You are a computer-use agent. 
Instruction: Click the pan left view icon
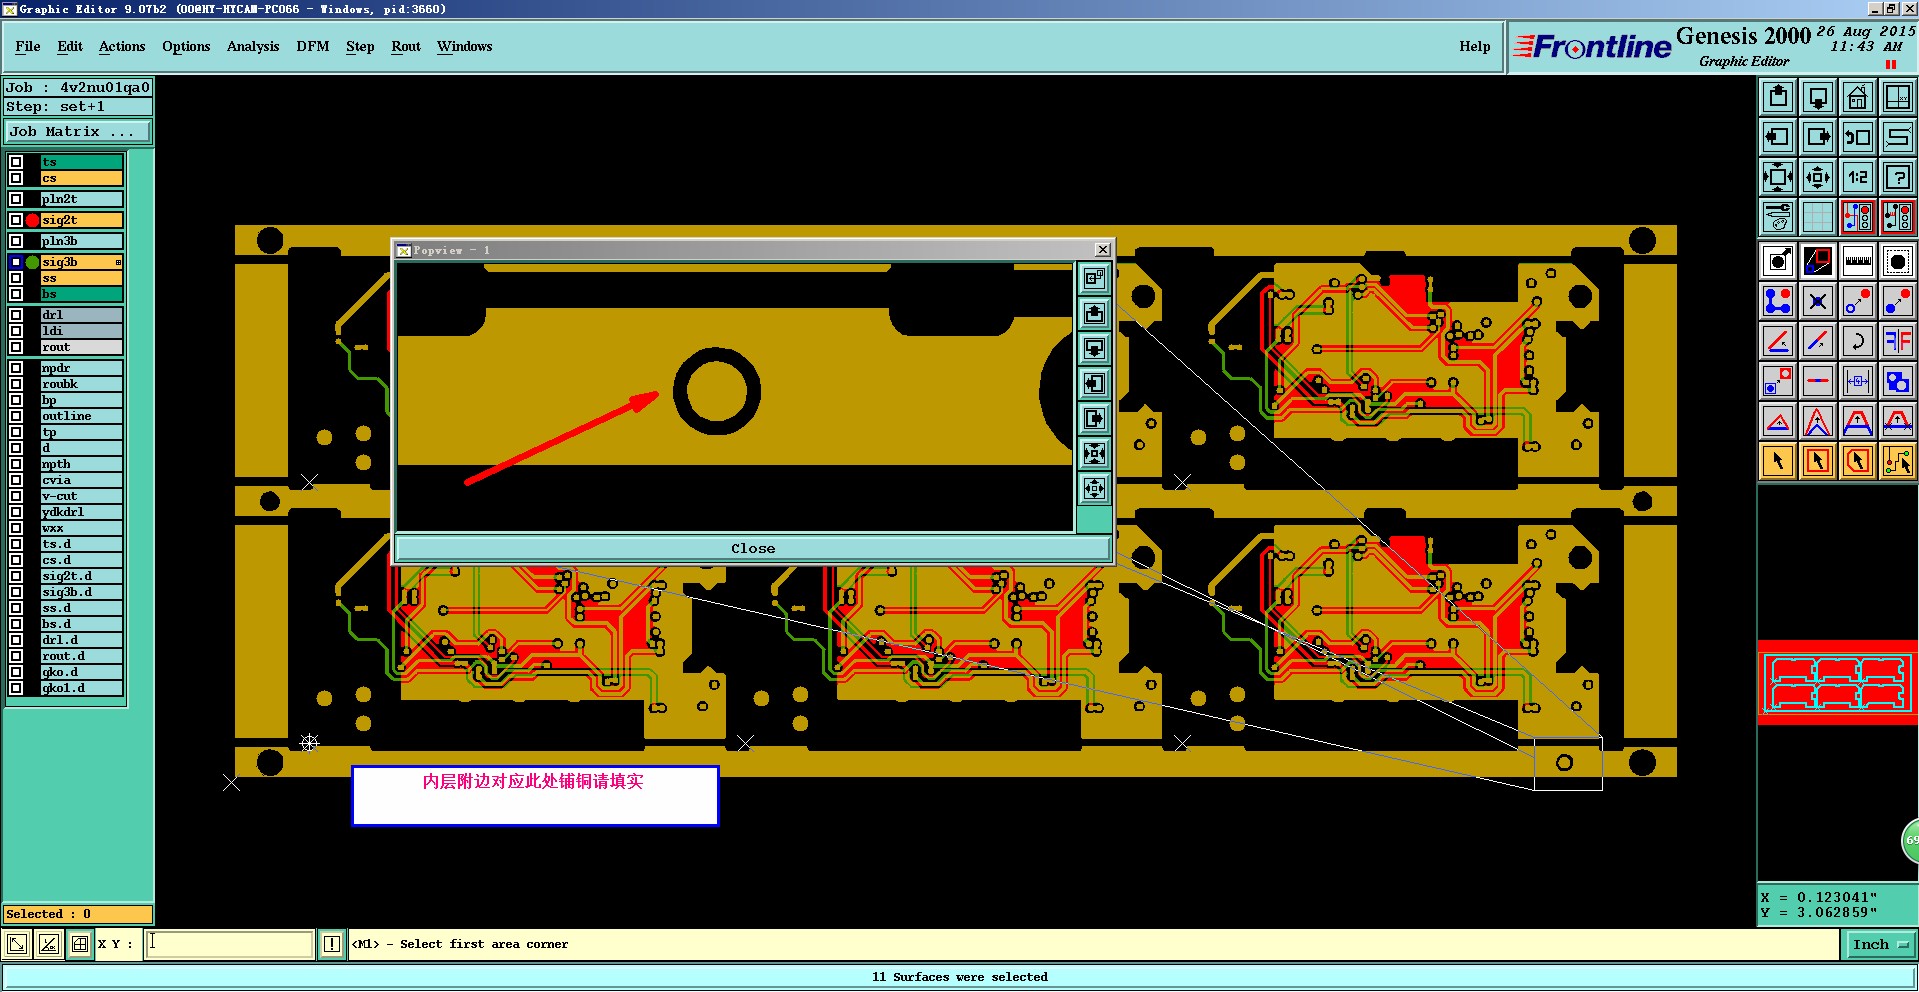click(1778, 137)
